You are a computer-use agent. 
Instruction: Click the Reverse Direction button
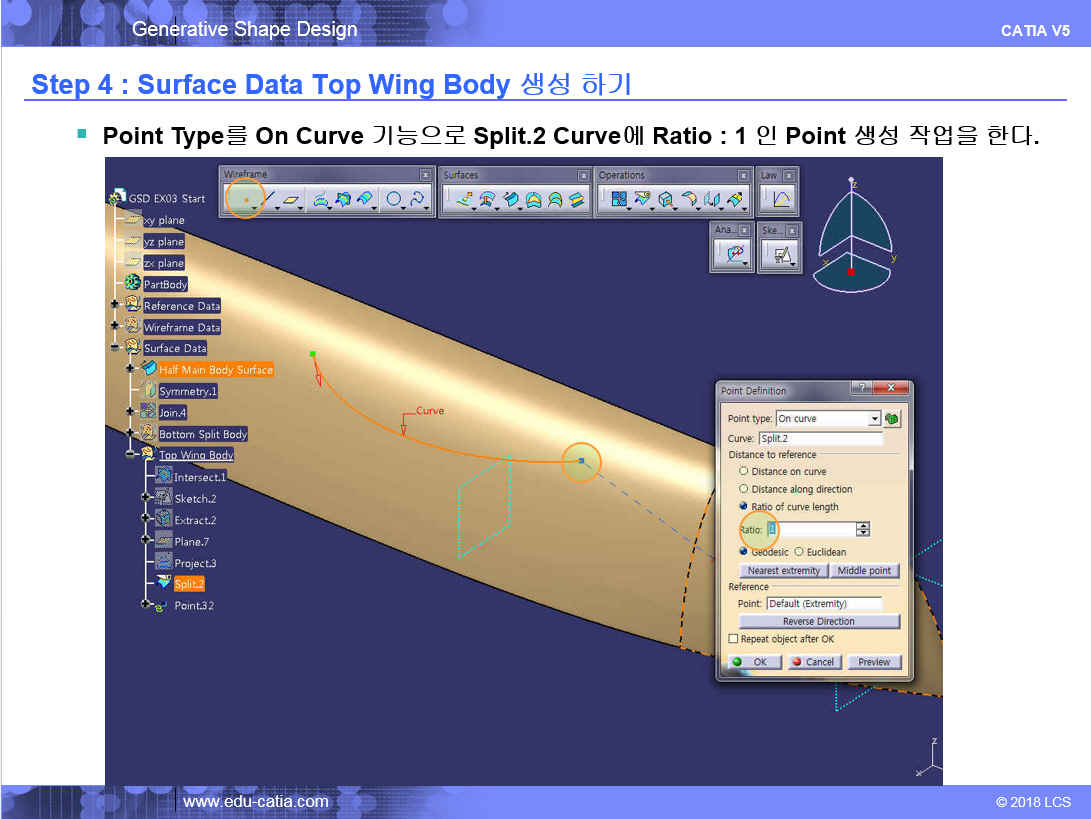pyautogui.click(x=818, y=621)
